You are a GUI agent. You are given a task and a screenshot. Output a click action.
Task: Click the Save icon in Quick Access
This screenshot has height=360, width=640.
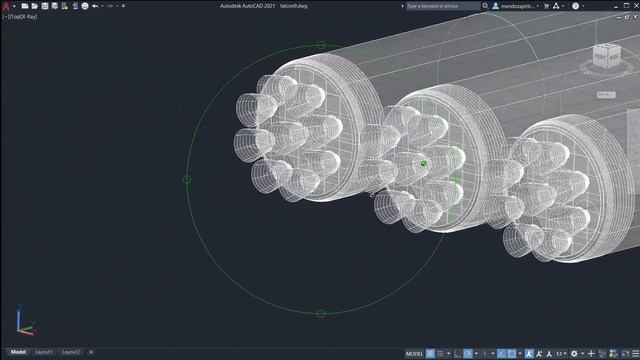point(45,6)
